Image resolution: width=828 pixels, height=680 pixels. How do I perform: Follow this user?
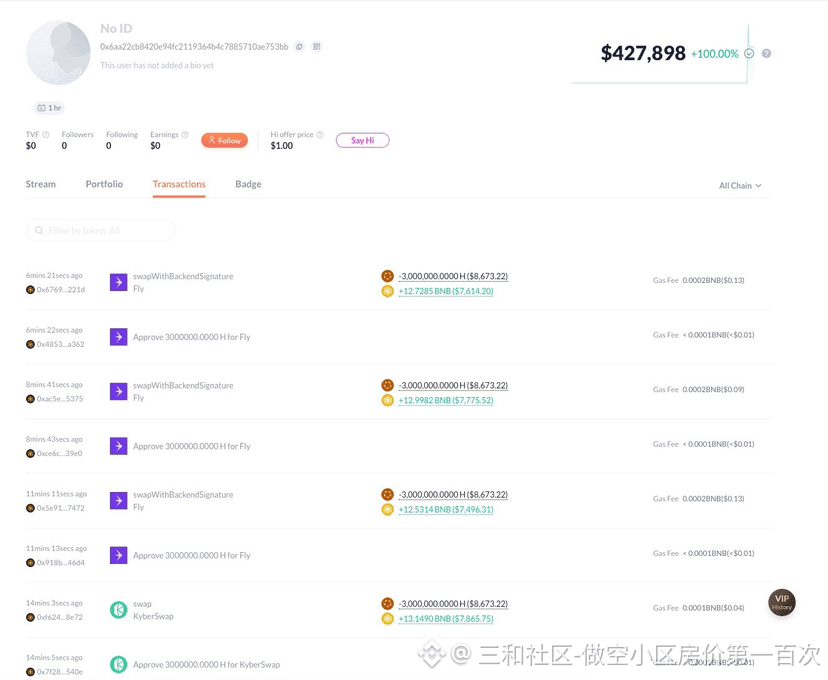click(x=224, y=140)
